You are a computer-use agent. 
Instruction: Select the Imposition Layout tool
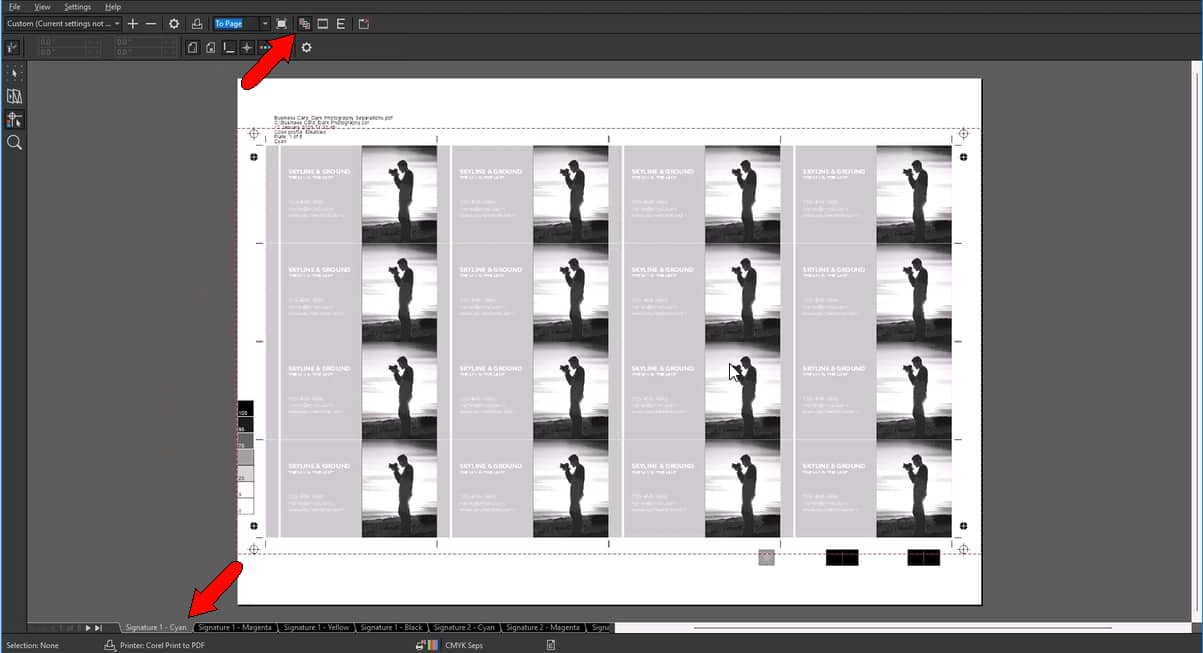[x=14, y=96]
